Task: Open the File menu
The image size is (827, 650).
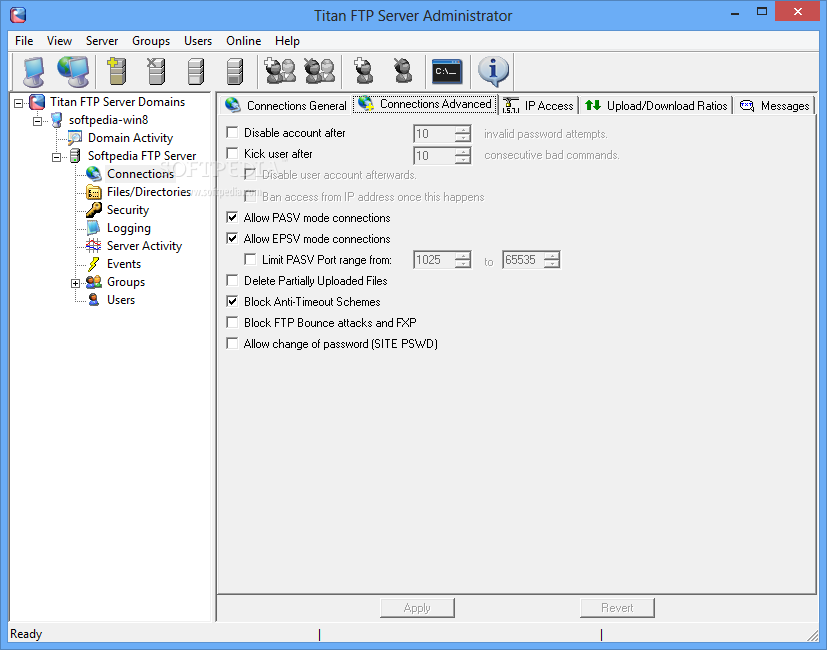Action: click(x=24, y=41)
